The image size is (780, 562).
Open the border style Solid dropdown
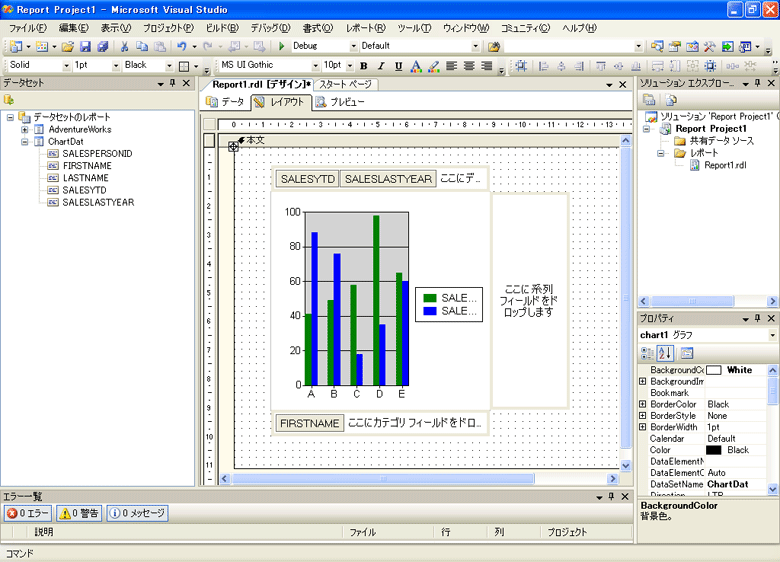66,66
